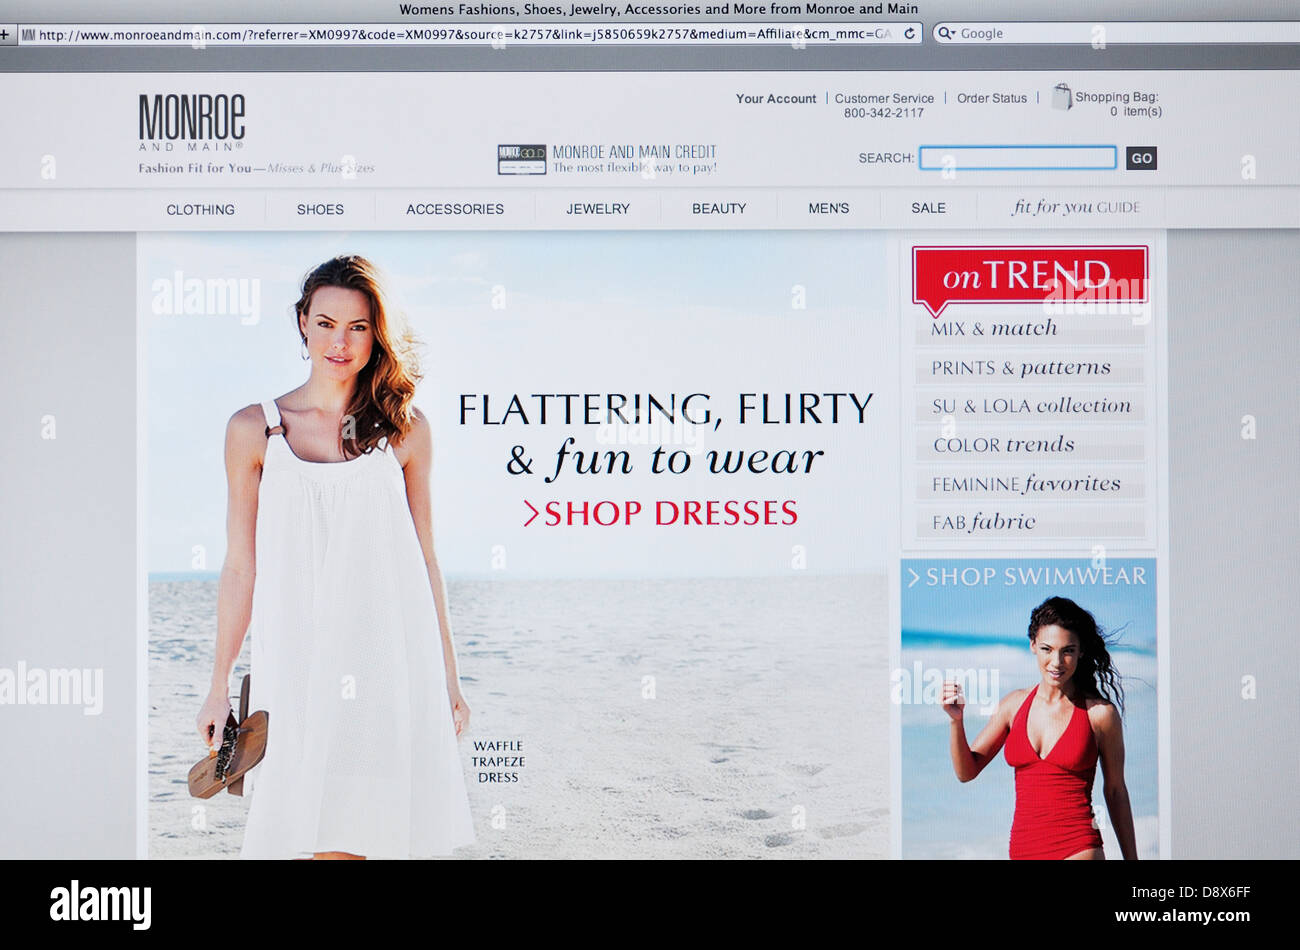This screenshot has height=950, width=1300.
Task: Open the SHOES menu
Action: point(320,209)
